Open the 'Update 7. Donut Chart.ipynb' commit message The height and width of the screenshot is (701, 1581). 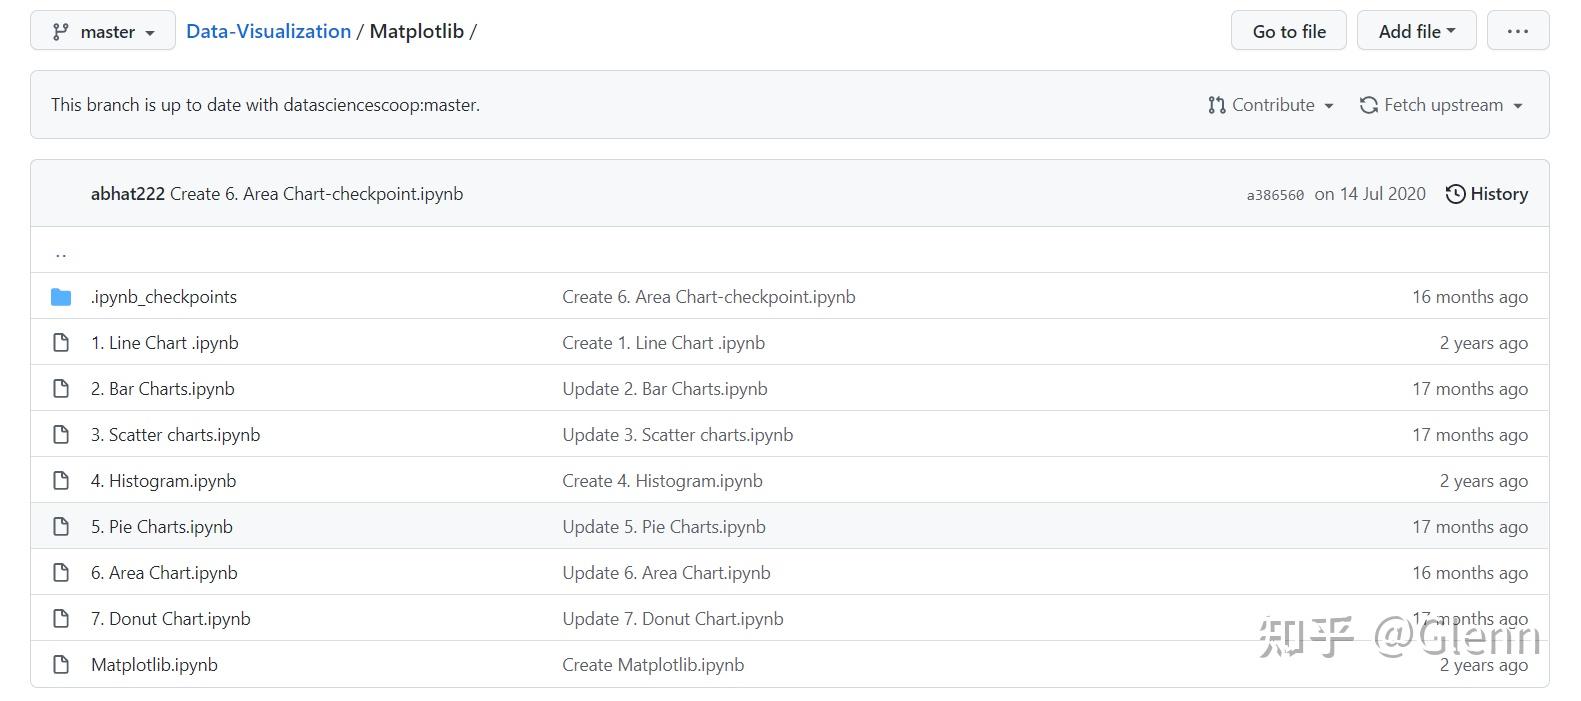(673, 619)
